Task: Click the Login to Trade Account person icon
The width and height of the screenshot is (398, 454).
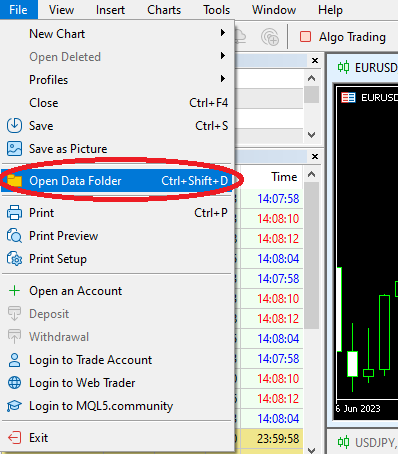Action: pos(14,360)
